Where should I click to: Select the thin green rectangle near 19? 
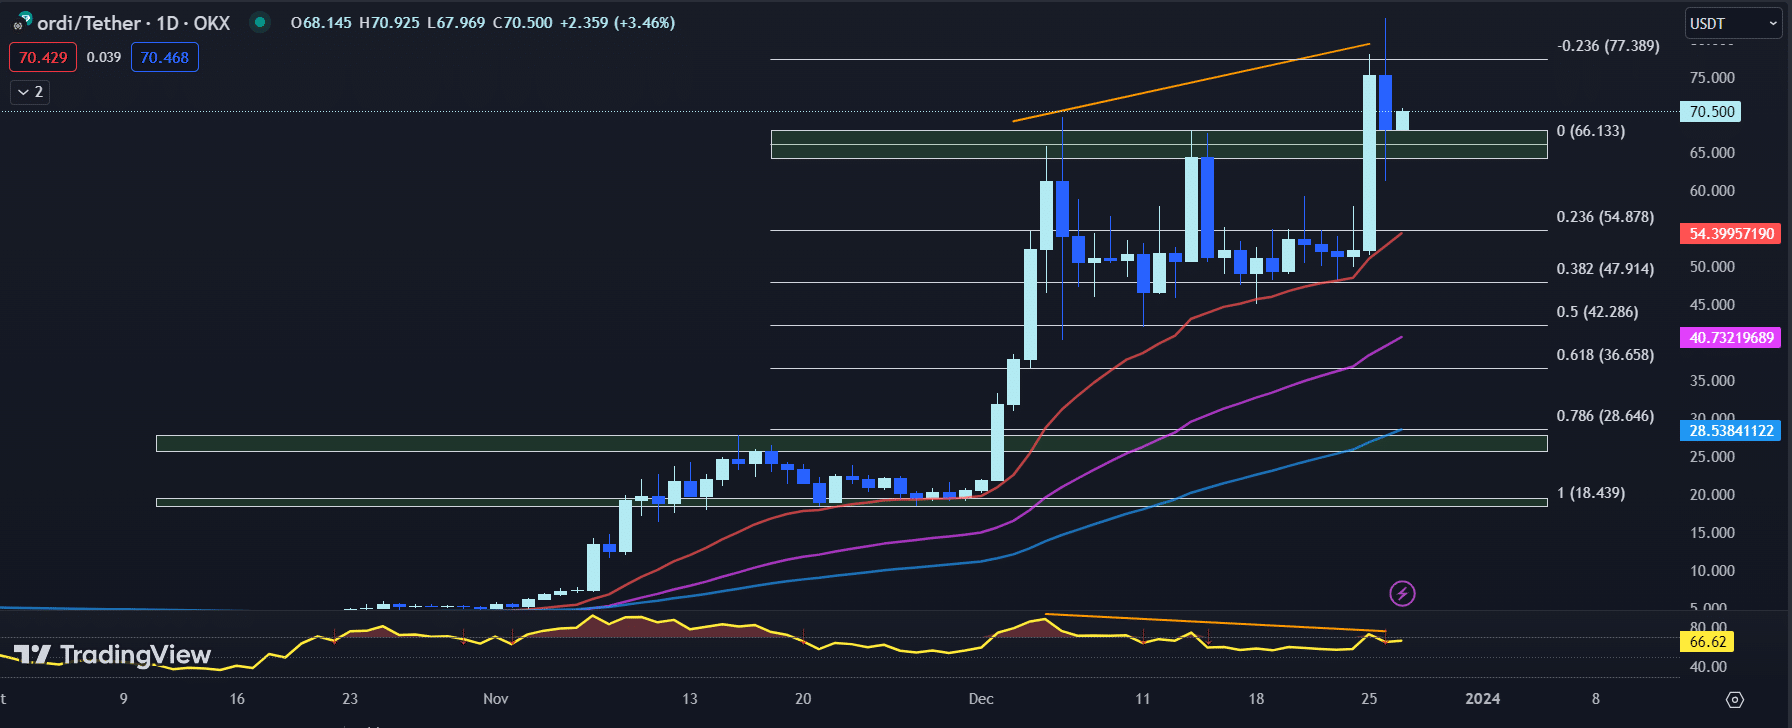click(x=852, y=502)
